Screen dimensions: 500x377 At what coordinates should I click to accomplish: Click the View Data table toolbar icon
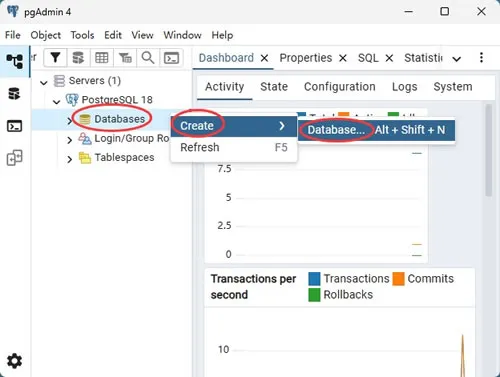tap(102, 58)
